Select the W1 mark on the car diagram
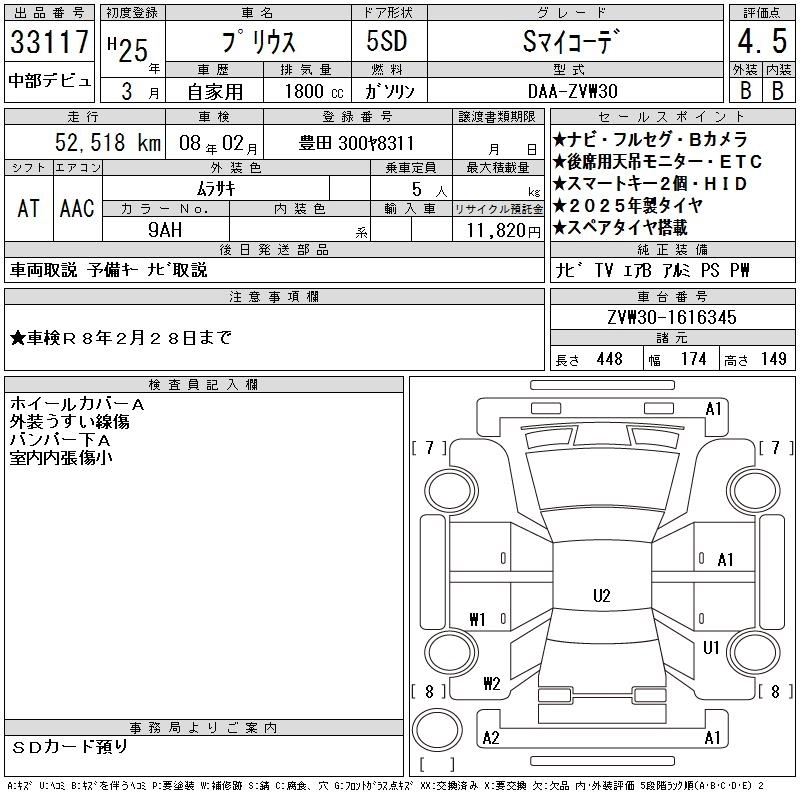Screen dimensions: 800x800 pyautogui.click(x=476, y=620)
